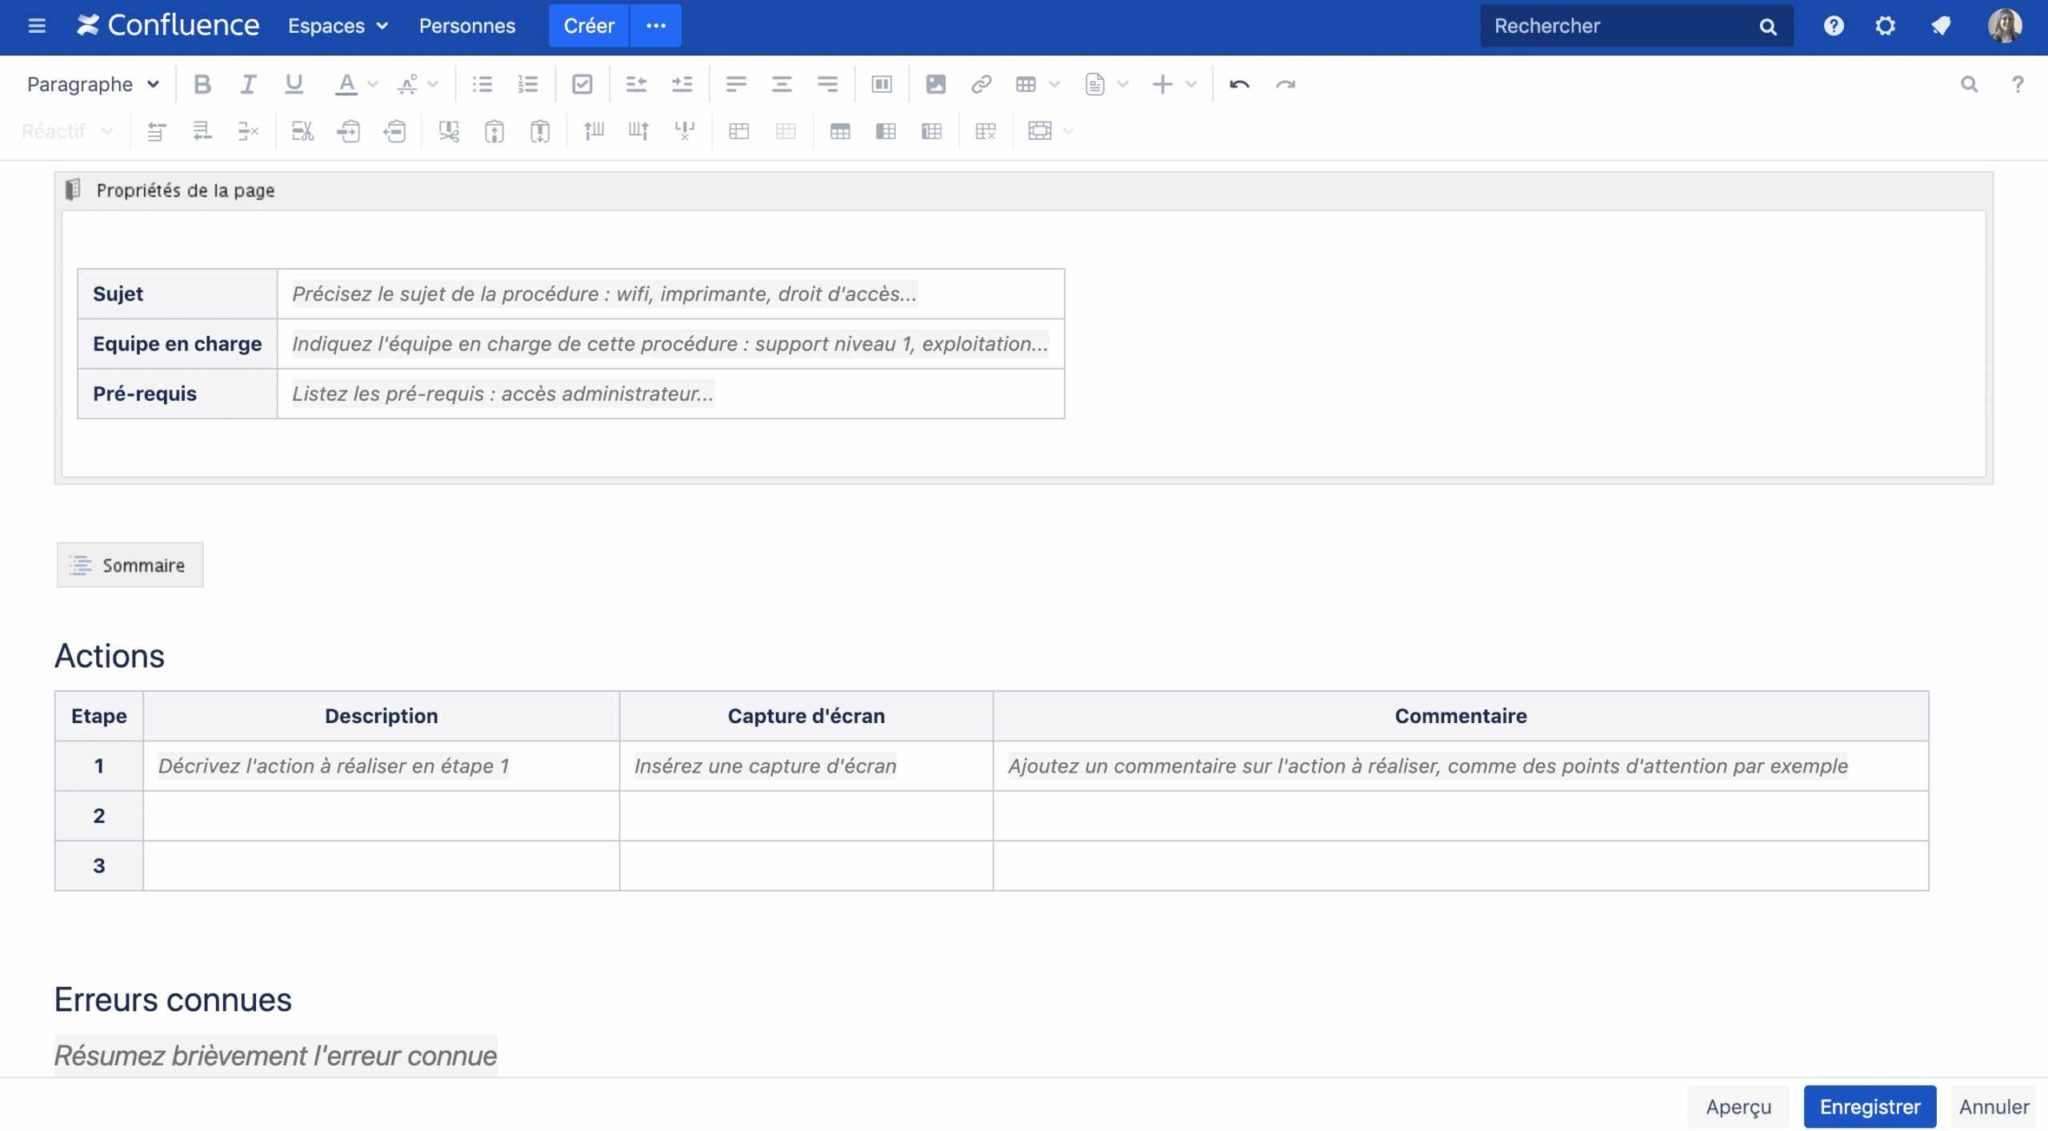The image size is (2048, 1131).
Task: Save the page with Enregistrer
Action: tap(1869, 1107)
